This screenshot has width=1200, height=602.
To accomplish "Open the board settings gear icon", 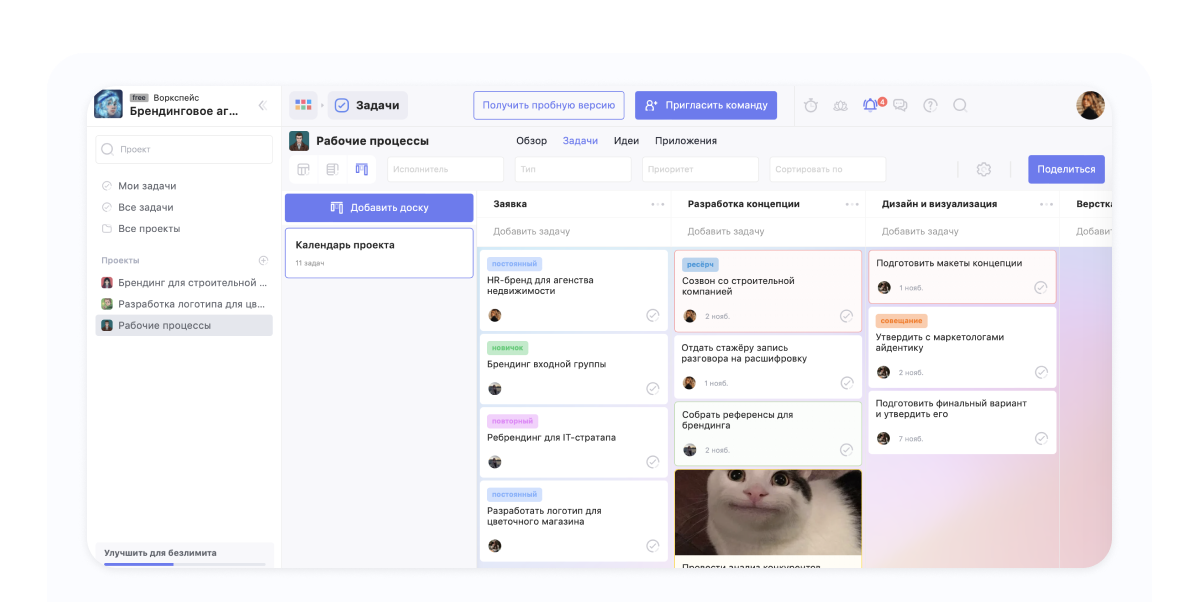I will [x=983, y=169].
